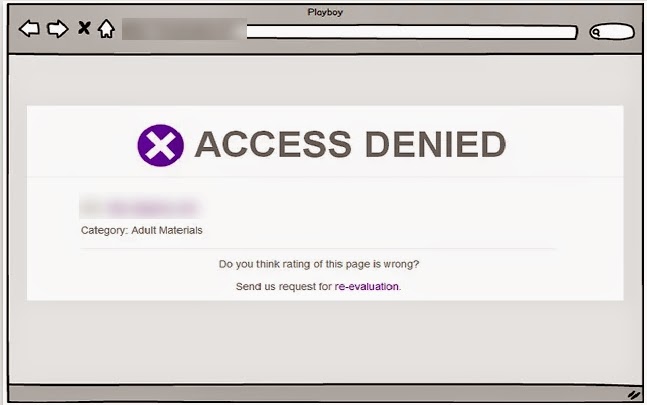Go forward with the right arrow

[57, 29]
